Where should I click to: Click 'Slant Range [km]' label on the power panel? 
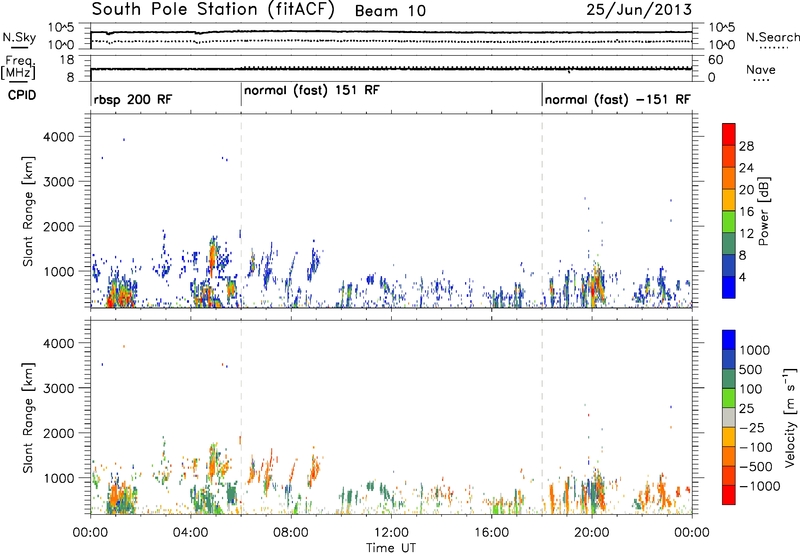(x=28, y=211)
